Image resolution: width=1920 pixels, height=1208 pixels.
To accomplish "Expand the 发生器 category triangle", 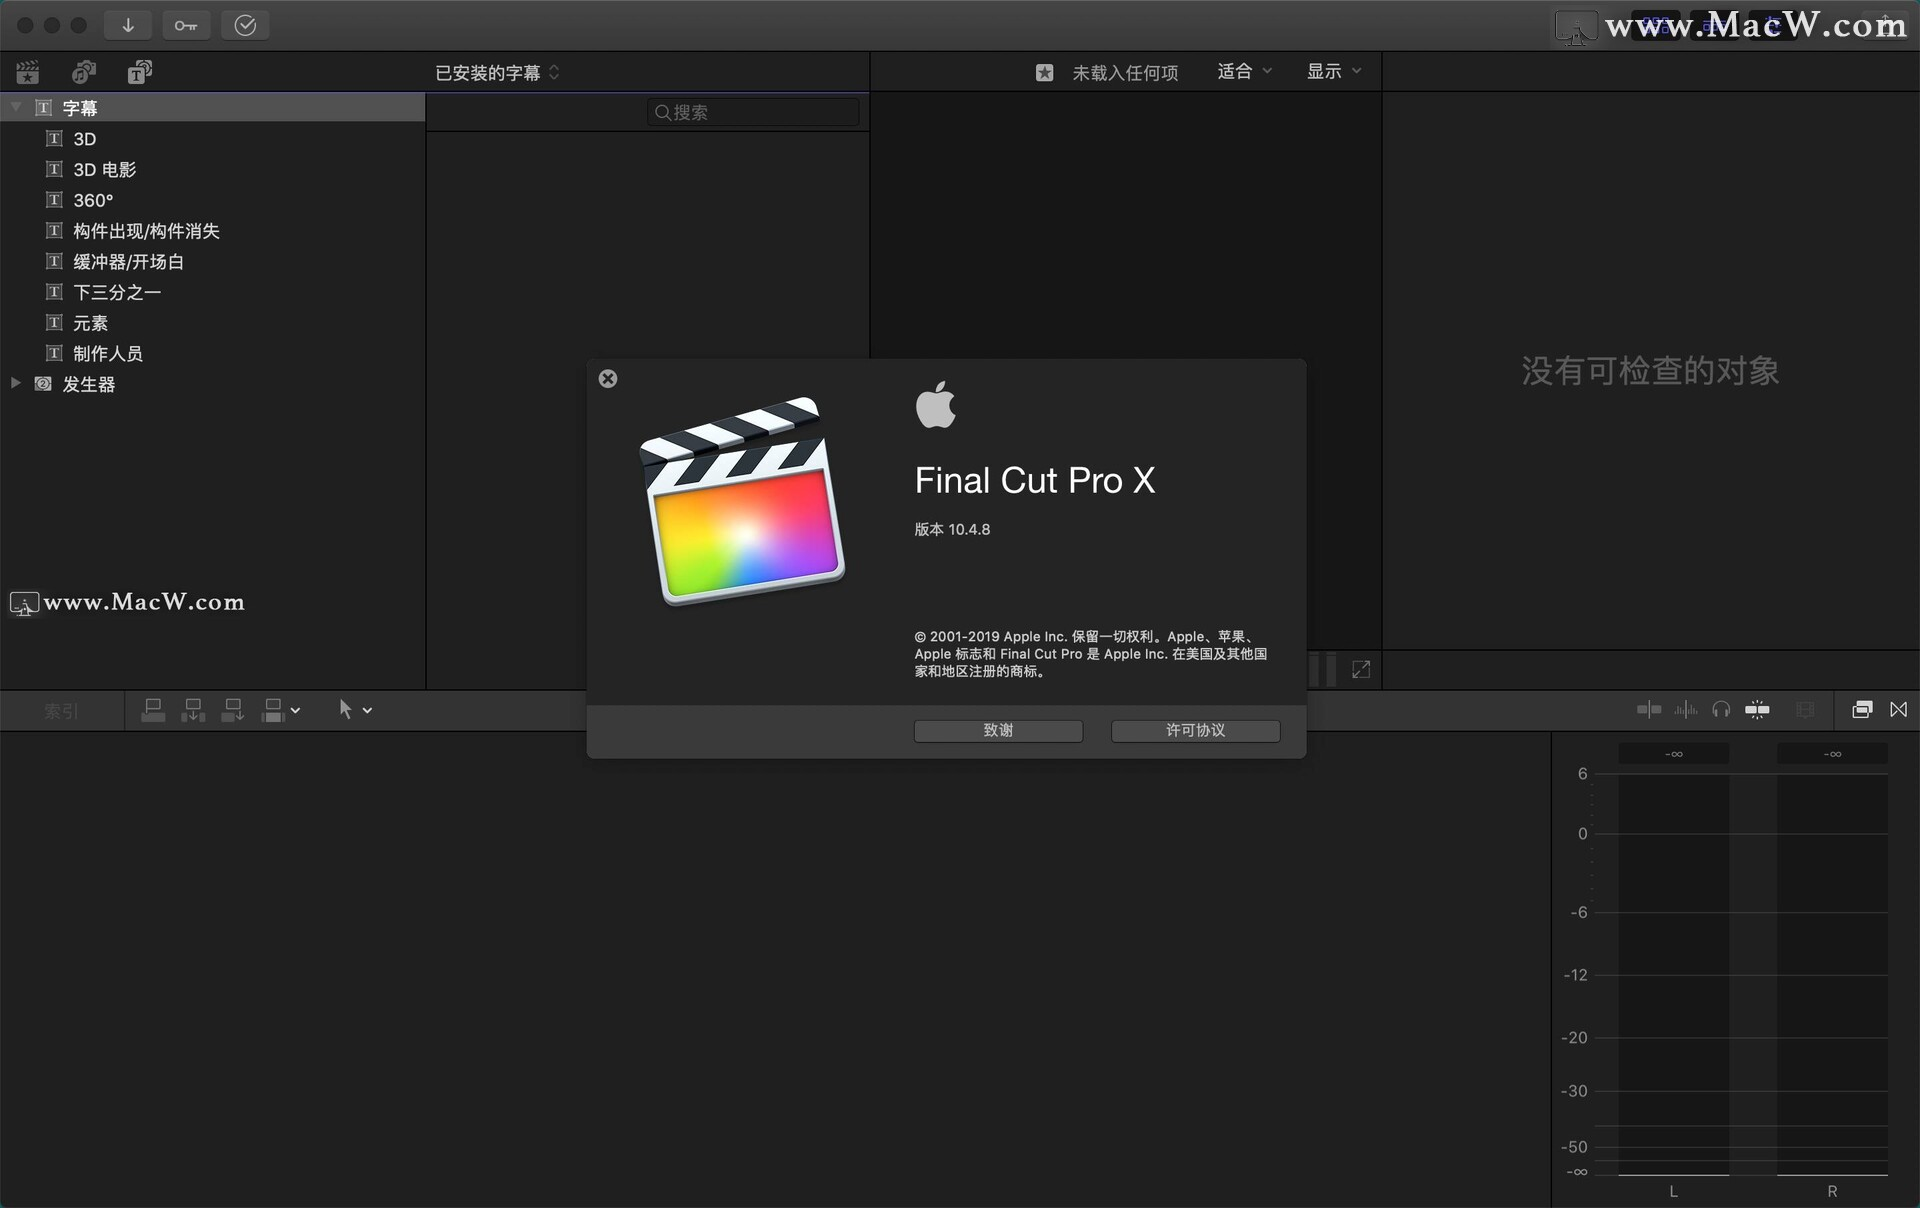I will (16, 383).
